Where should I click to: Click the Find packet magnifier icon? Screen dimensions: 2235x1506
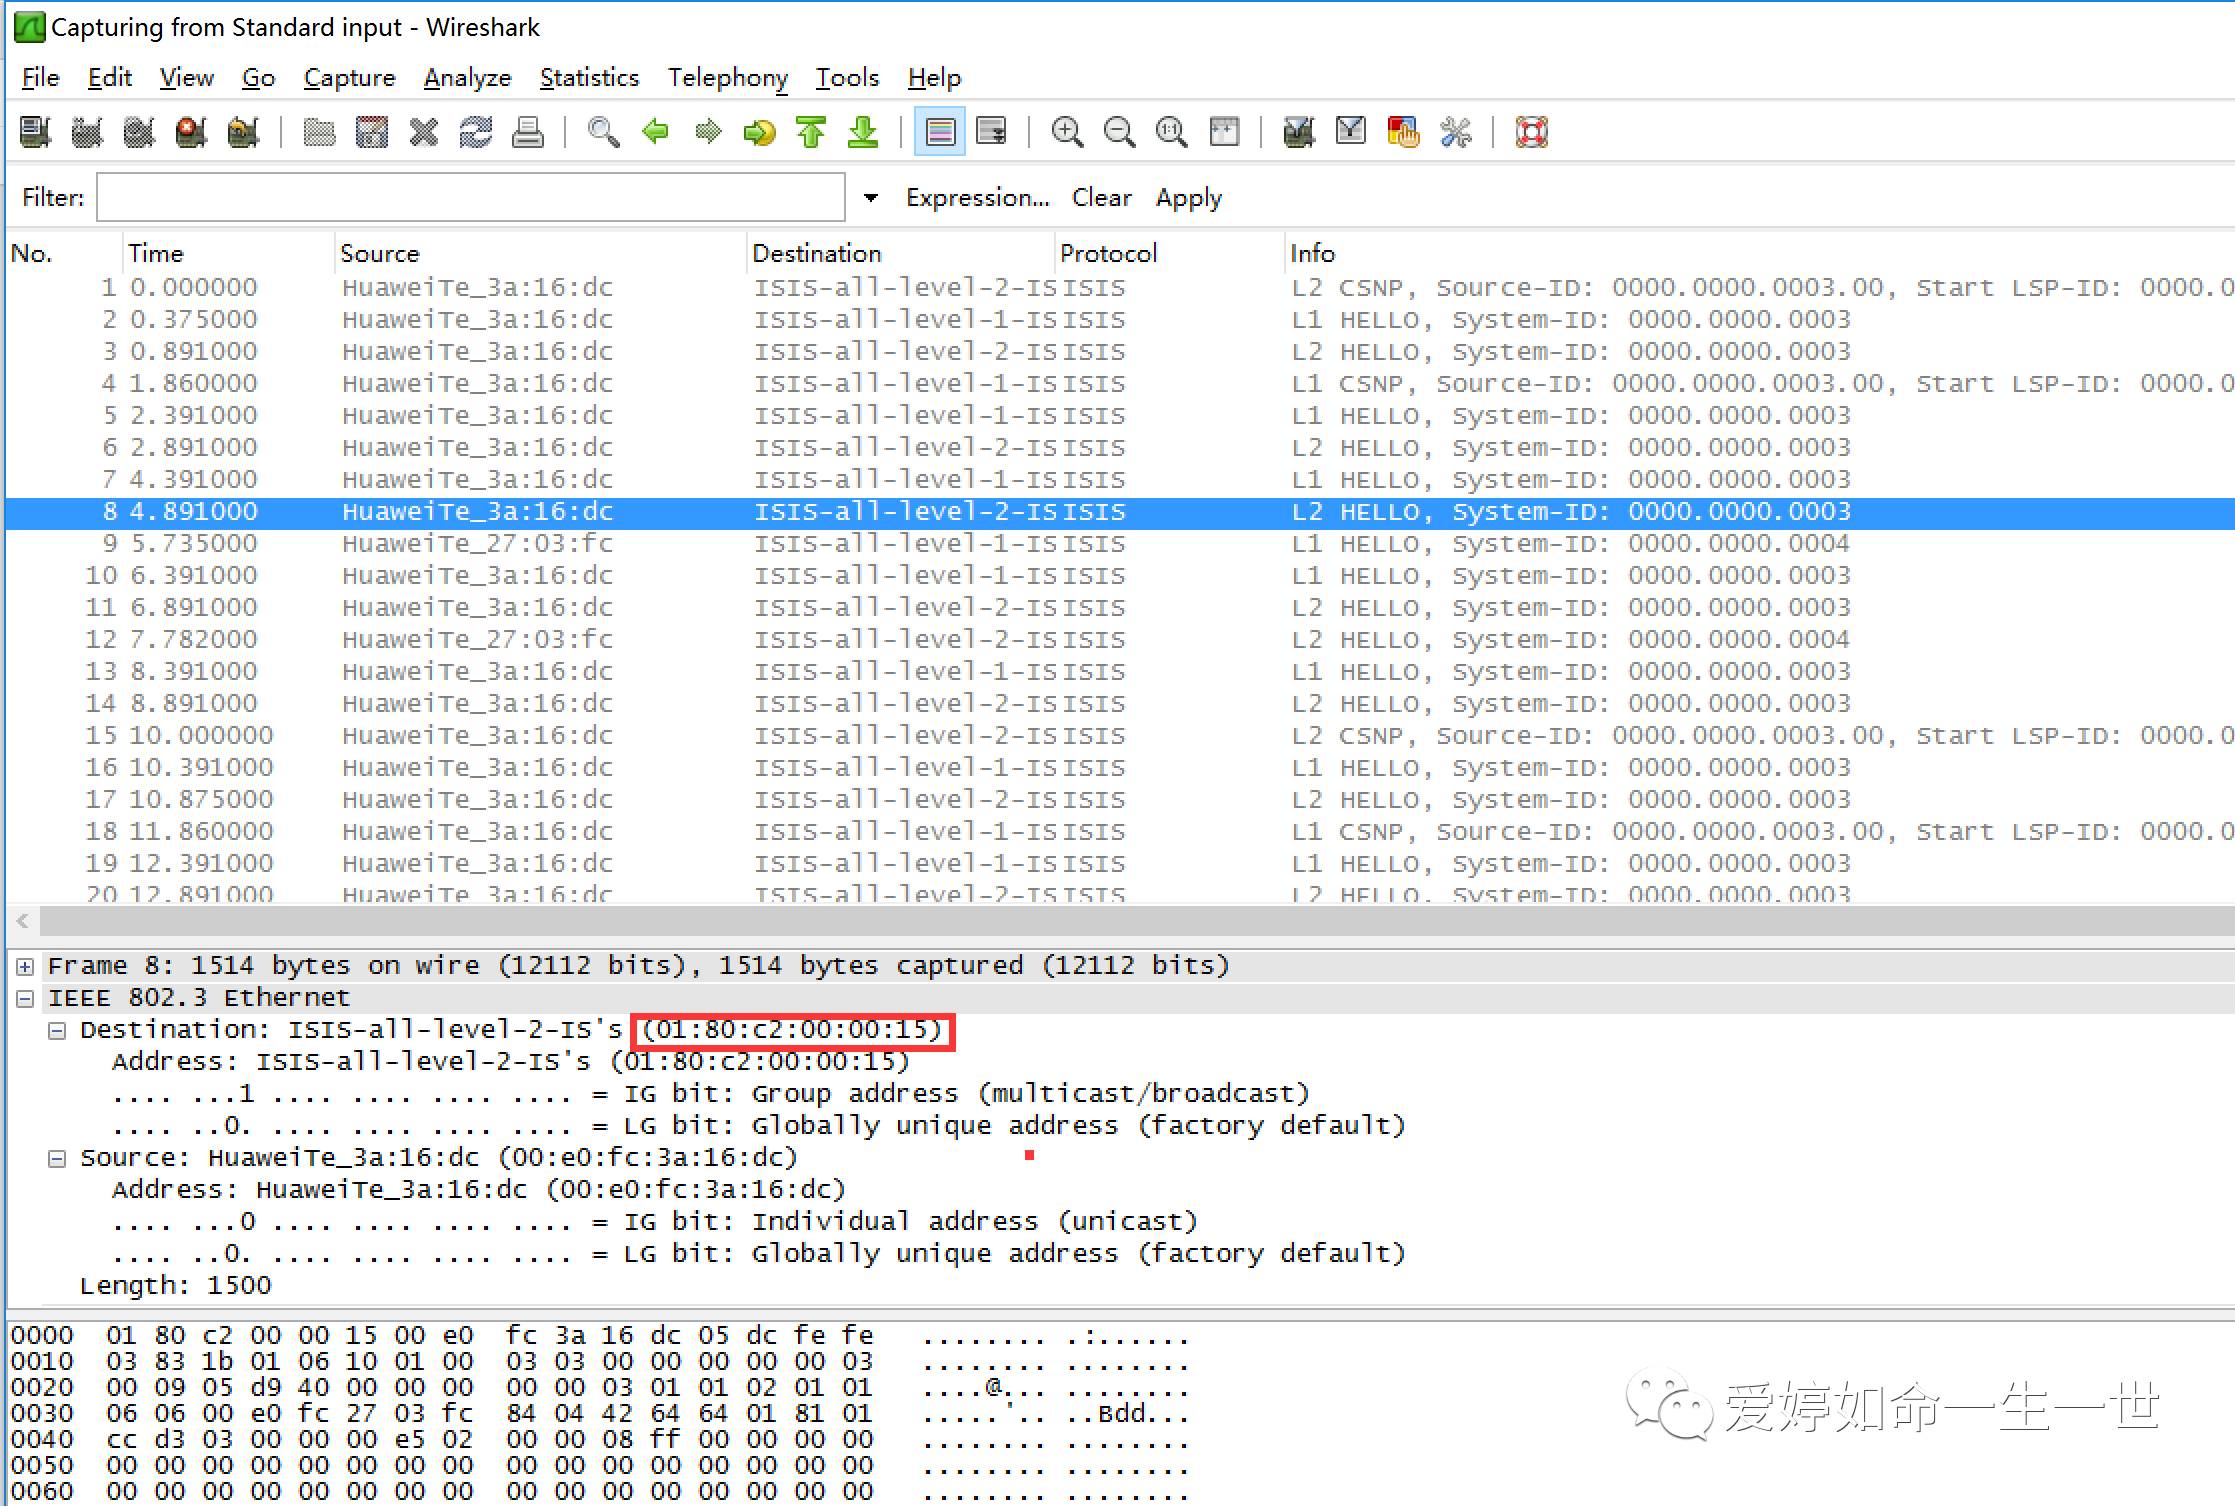coord(603,132)
